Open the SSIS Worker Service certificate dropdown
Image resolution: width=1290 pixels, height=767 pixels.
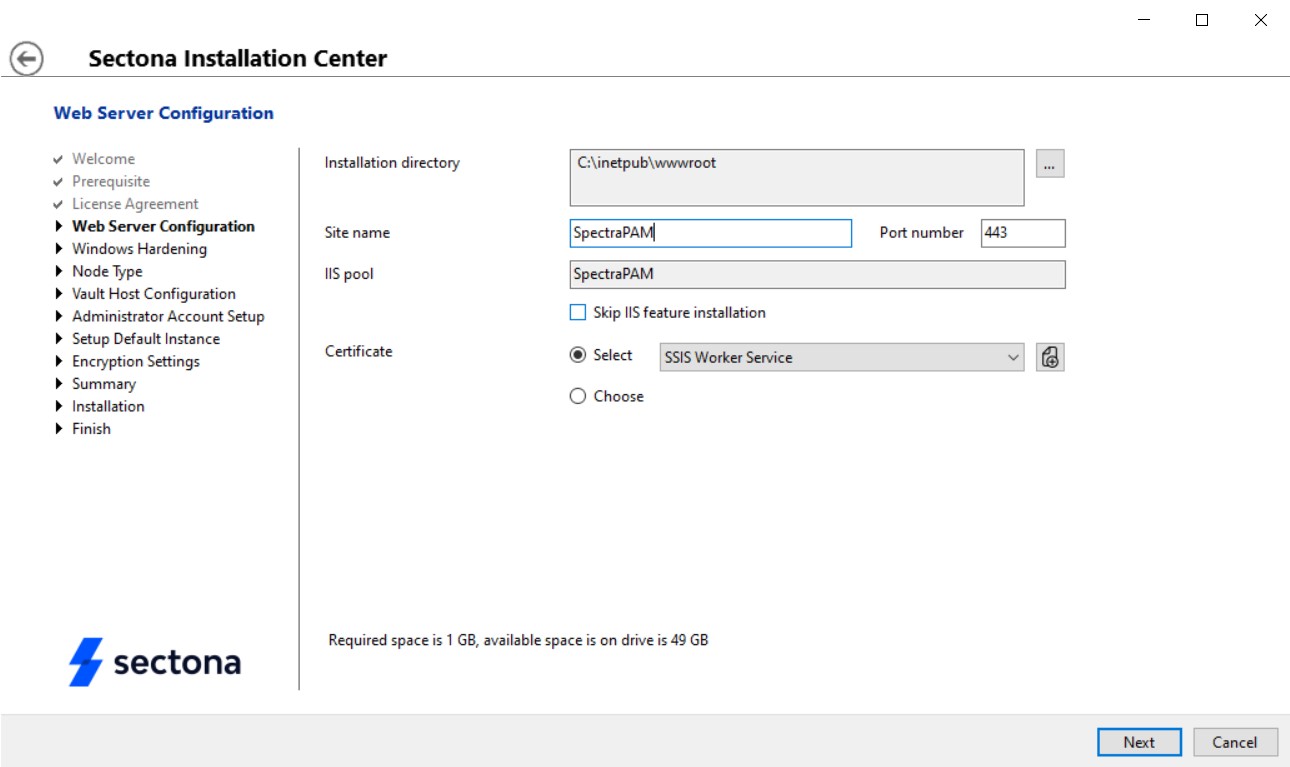coord(841,357)
